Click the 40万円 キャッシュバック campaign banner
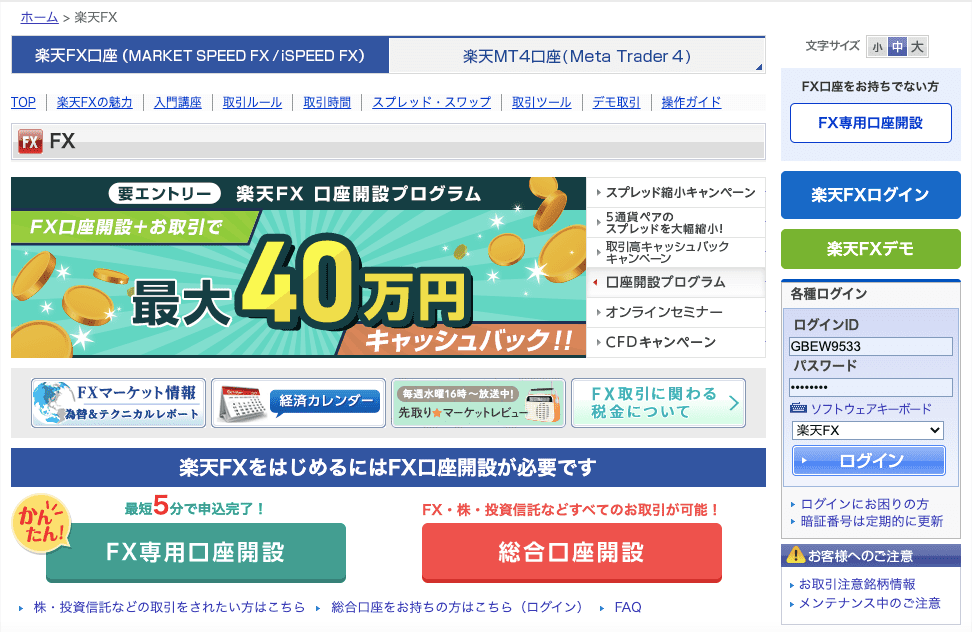Viewport: 972px width, 632px height. click(298, 268)
